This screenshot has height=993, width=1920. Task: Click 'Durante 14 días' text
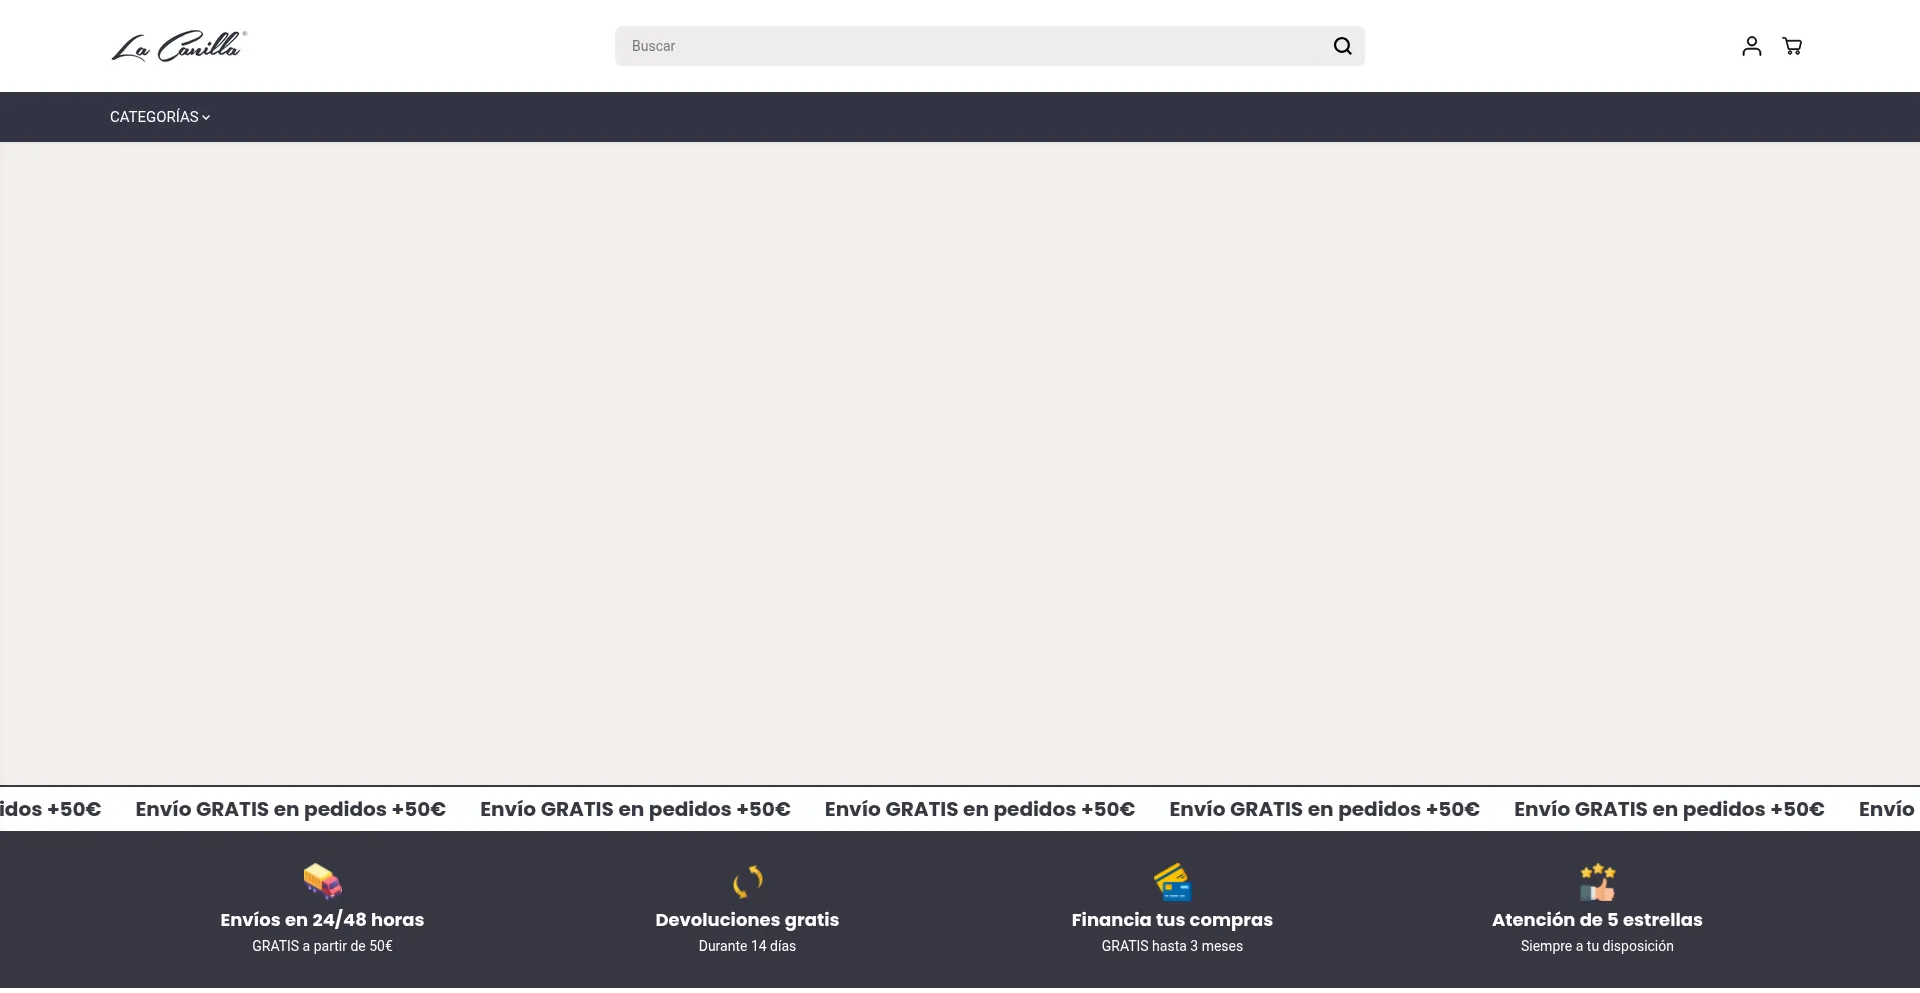747,946
